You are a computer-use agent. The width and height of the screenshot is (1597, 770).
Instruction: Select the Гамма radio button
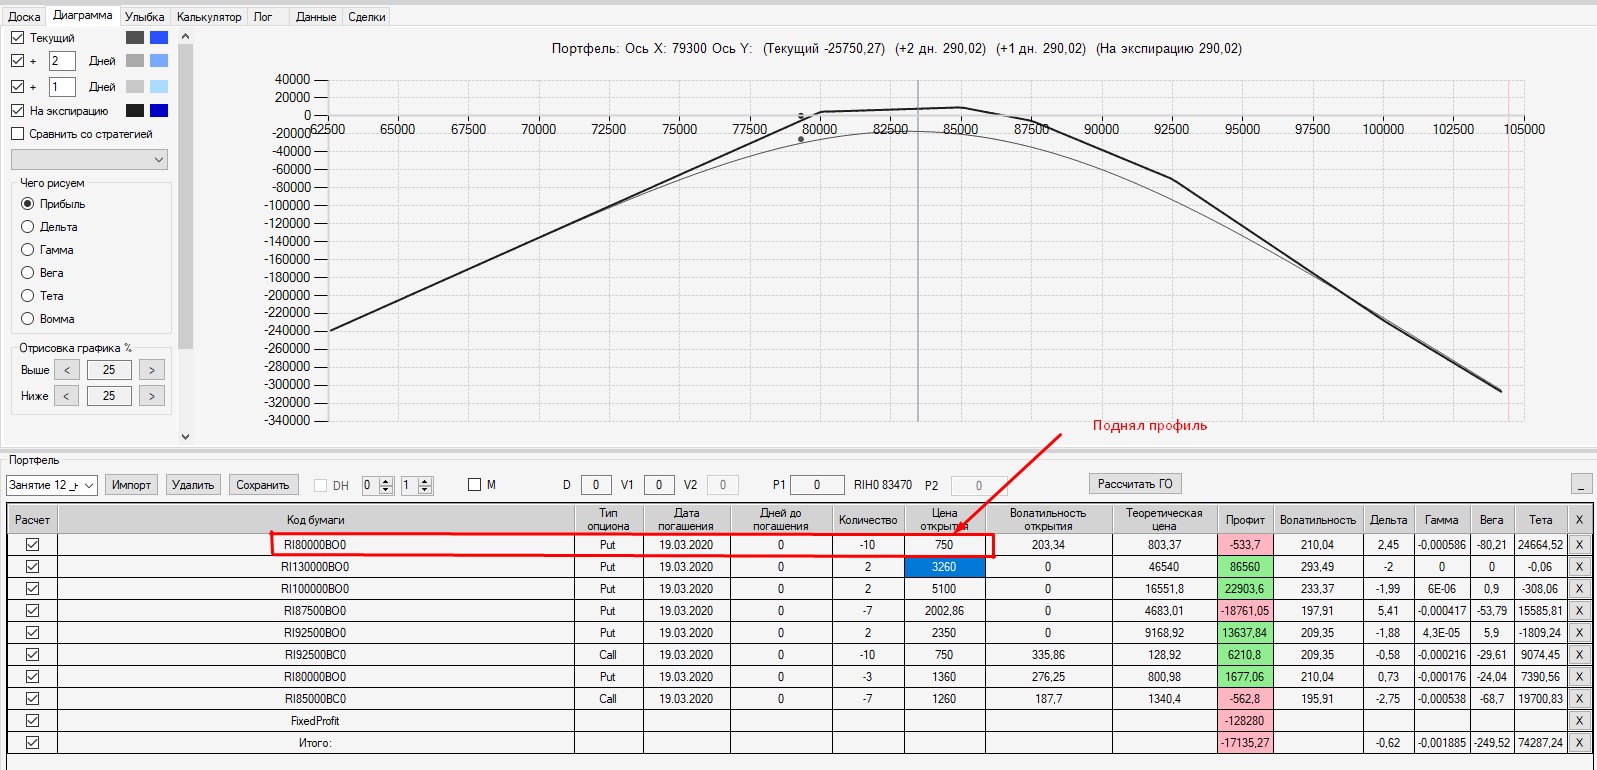(28, 250)
